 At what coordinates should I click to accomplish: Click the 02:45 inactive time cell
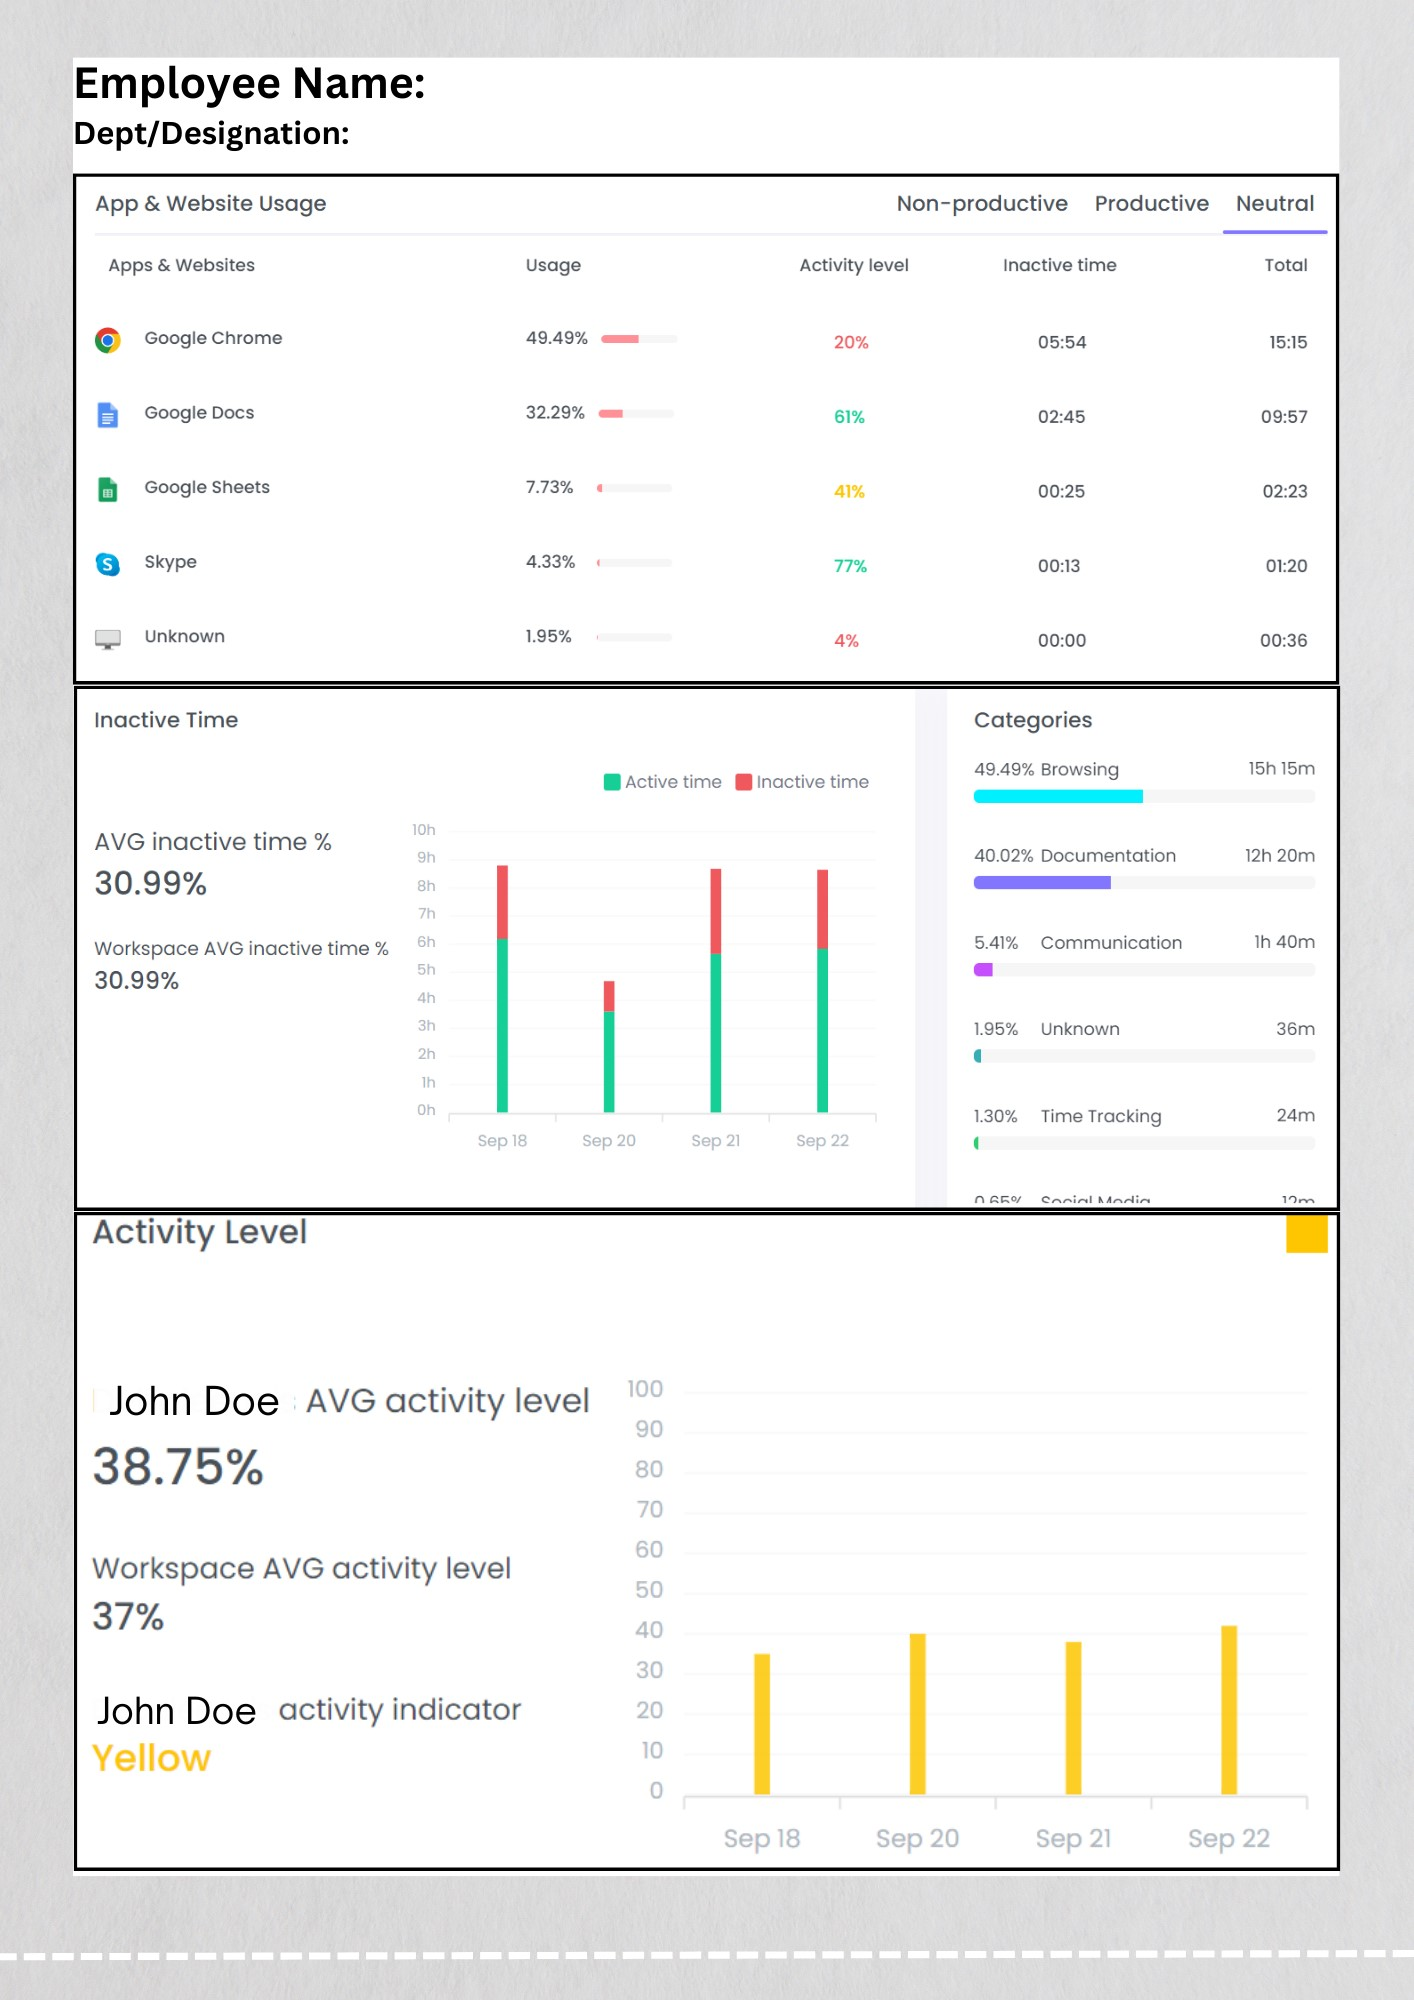(x=1061, y=417)
